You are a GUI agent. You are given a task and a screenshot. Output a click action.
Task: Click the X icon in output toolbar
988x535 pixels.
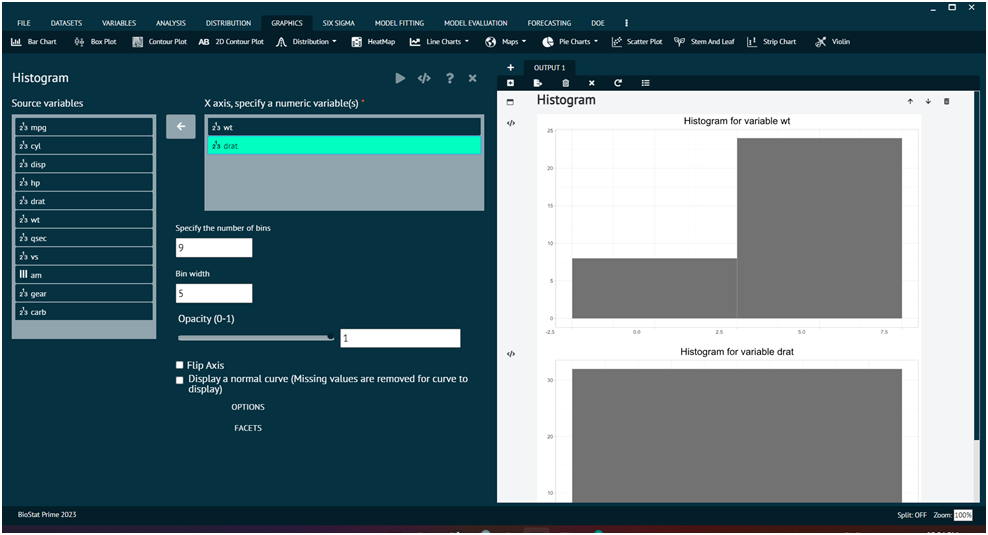[x=592, y=83]
